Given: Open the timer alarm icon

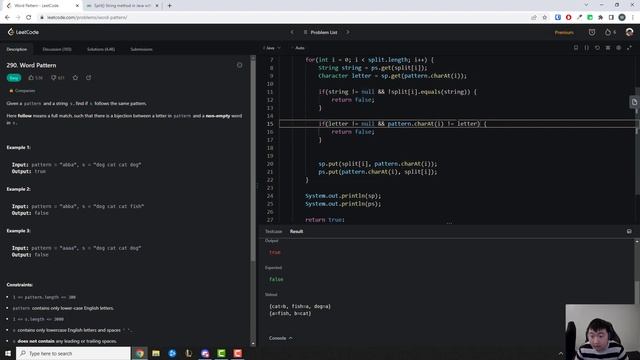Looking at the screenshot, I should click(592, 32).
